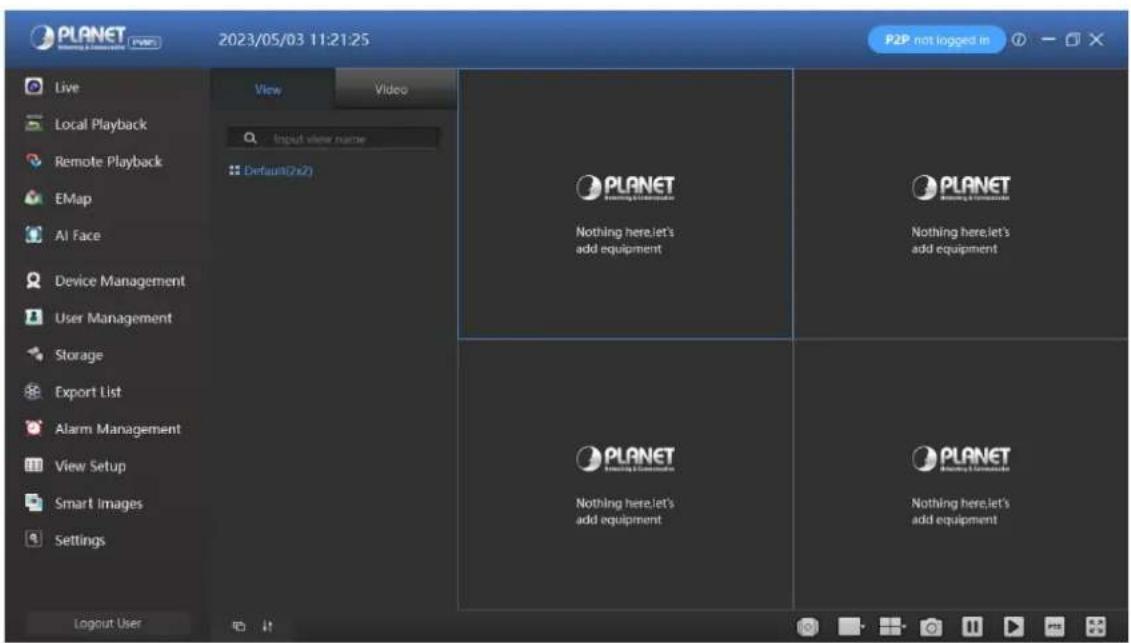Screen dimensions: 1131x643
Task: Click the View Setup icon
Action: 33,465
